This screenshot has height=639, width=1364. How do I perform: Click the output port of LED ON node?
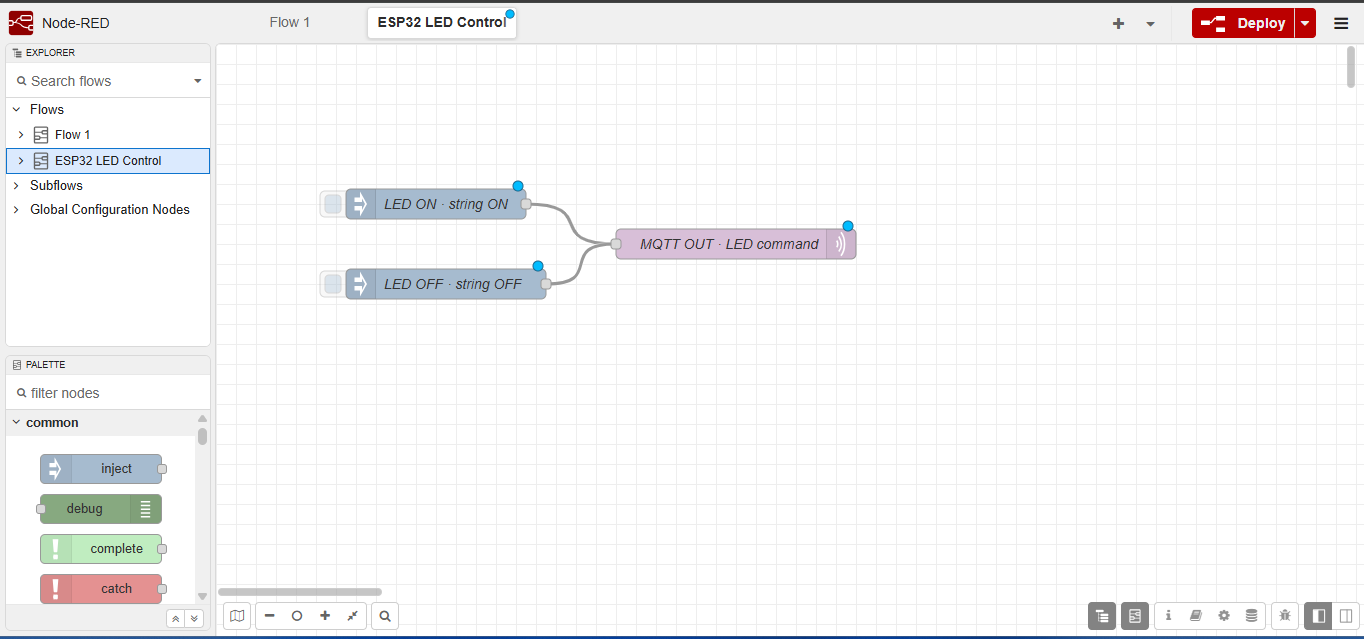point(526,204)
